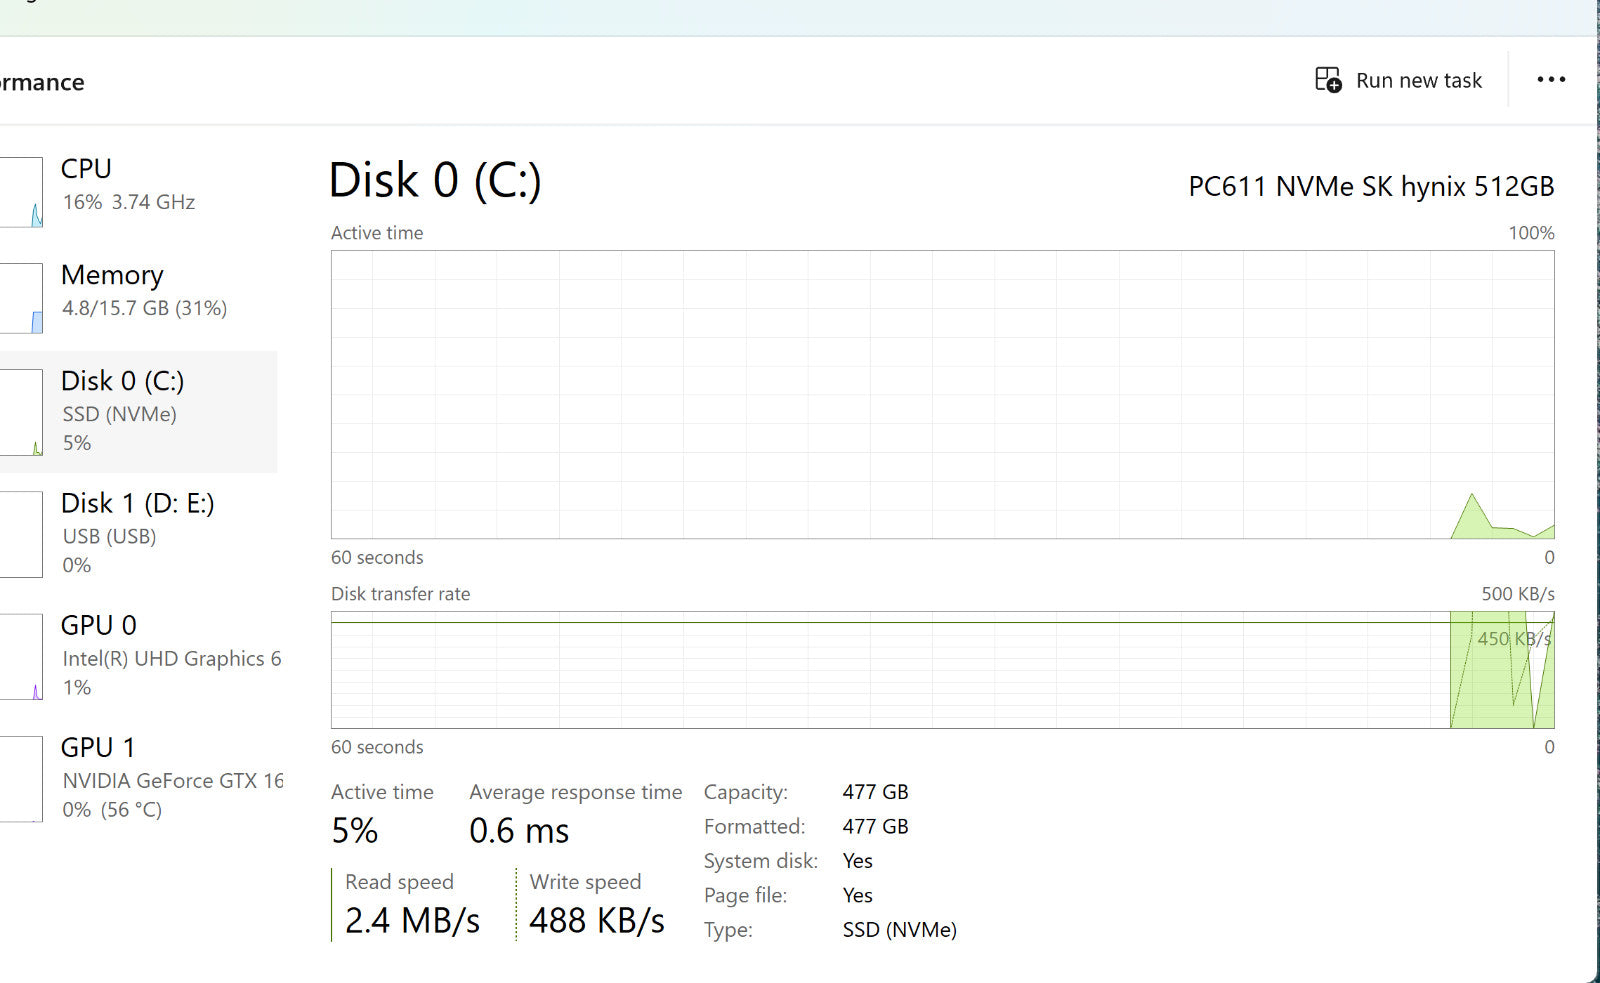The width and height of the screenshot is (1600, 983).
Task: Click the Disk 1 mini graph thumbnail
Action: (22, 534)
